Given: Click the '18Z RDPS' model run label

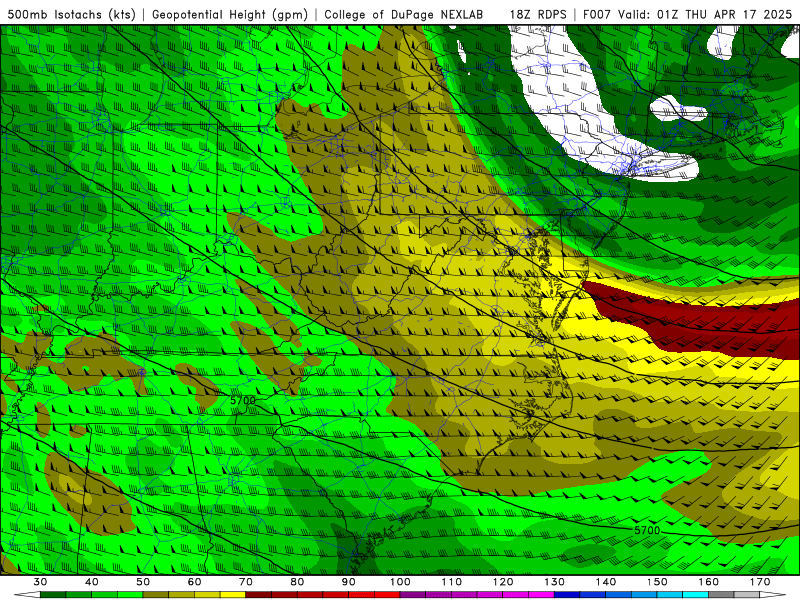Looking at the screenshot, I should 538,14.
